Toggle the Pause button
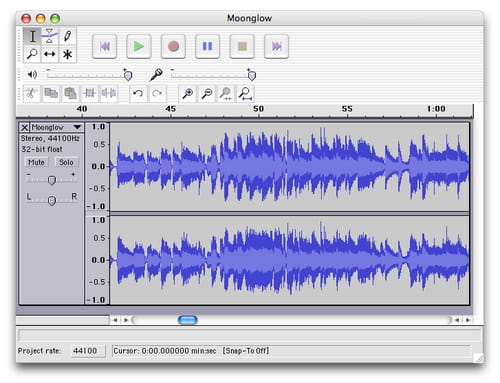The image size is (500, 383). 207,46
